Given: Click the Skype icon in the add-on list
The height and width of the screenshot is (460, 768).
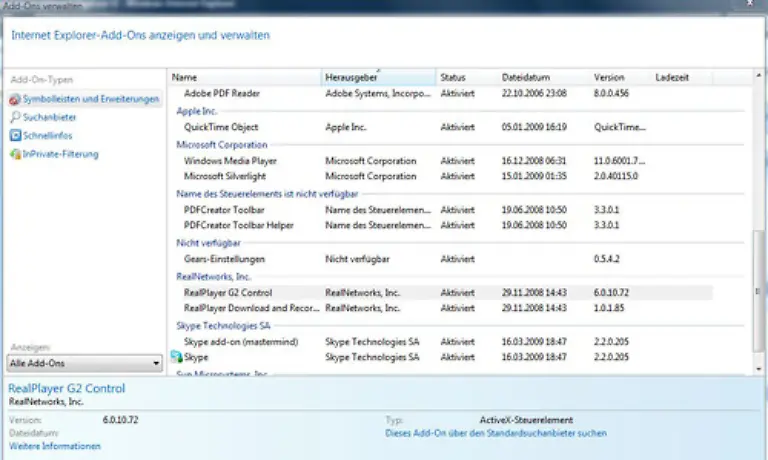Looking at the screenshot, I should pos(176,357).
